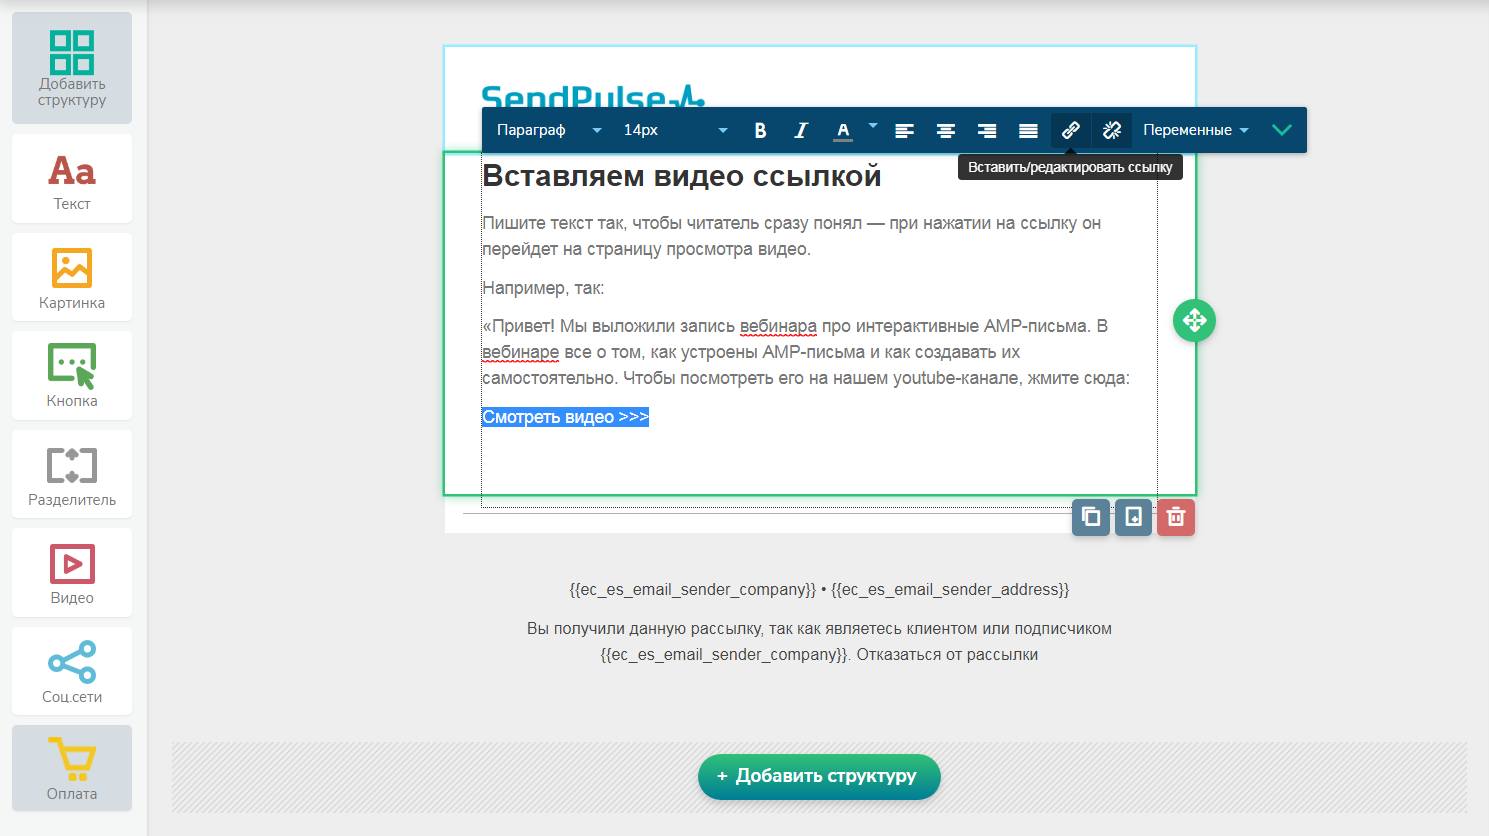Image resolution: width=1489 pixels, height=836 pixels.
Task: Open the Переменные dropdown
Action: tap(1196, 130)
